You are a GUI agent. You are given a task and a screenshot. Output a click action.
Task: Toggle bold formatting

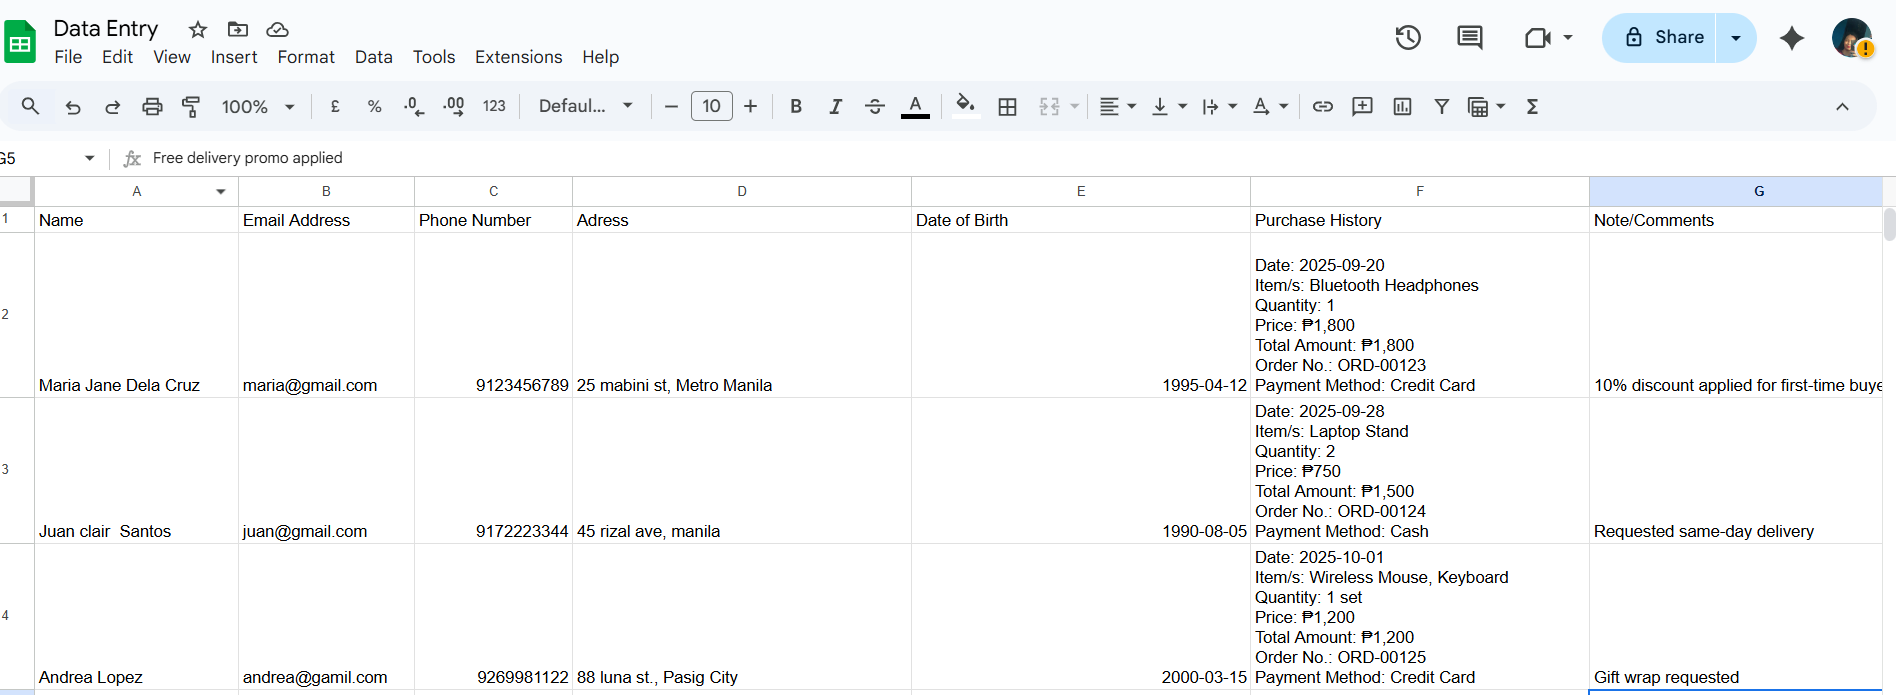click(796, 106)
